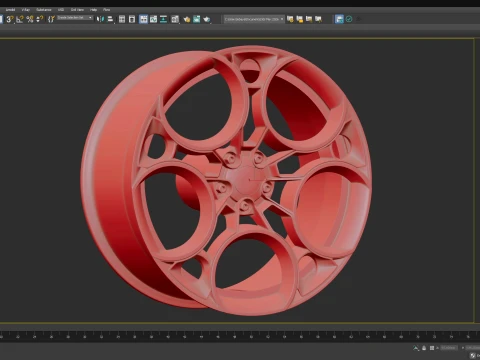Click first project folder icon in toolbar

(x=290, y=19)
